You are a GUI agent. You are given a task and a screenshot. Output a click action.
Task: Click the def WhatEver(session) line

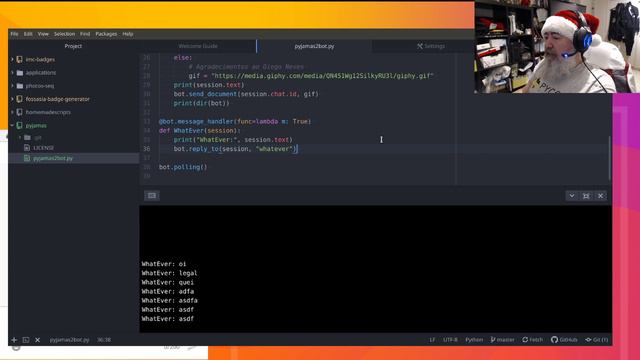[x=200, y=131]
